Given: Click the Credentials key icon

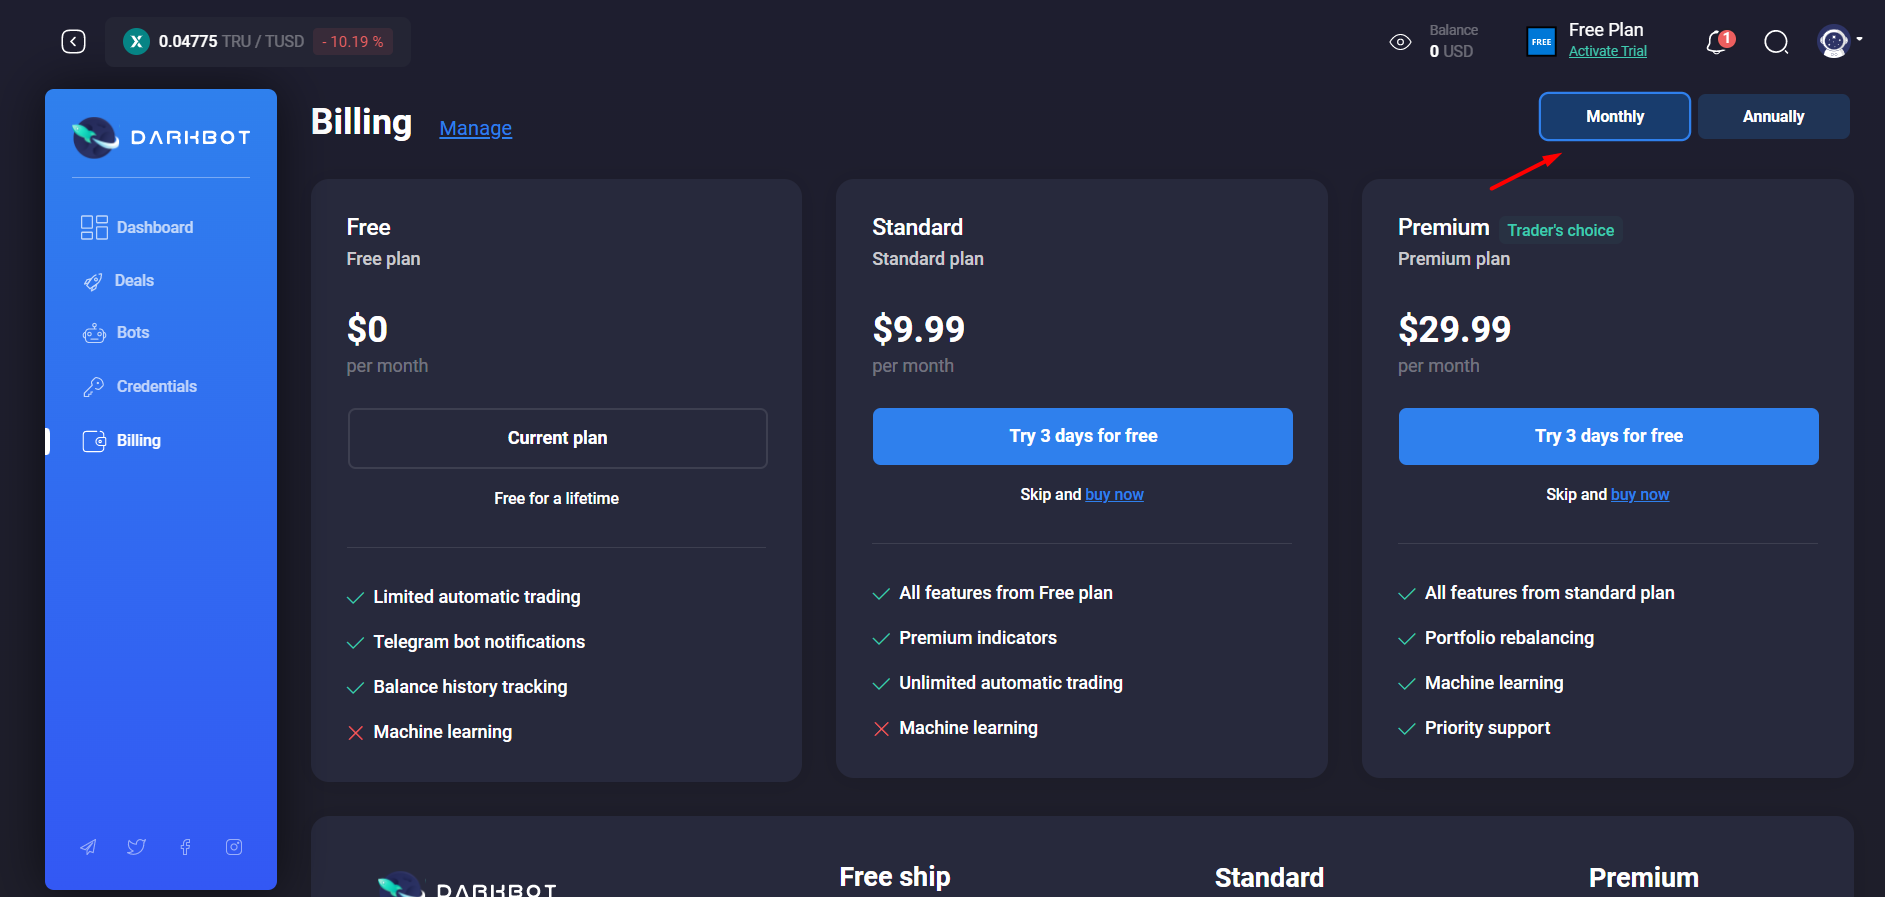Looking at the screenshot, I should pyautogui.click(x=94, y=387).
